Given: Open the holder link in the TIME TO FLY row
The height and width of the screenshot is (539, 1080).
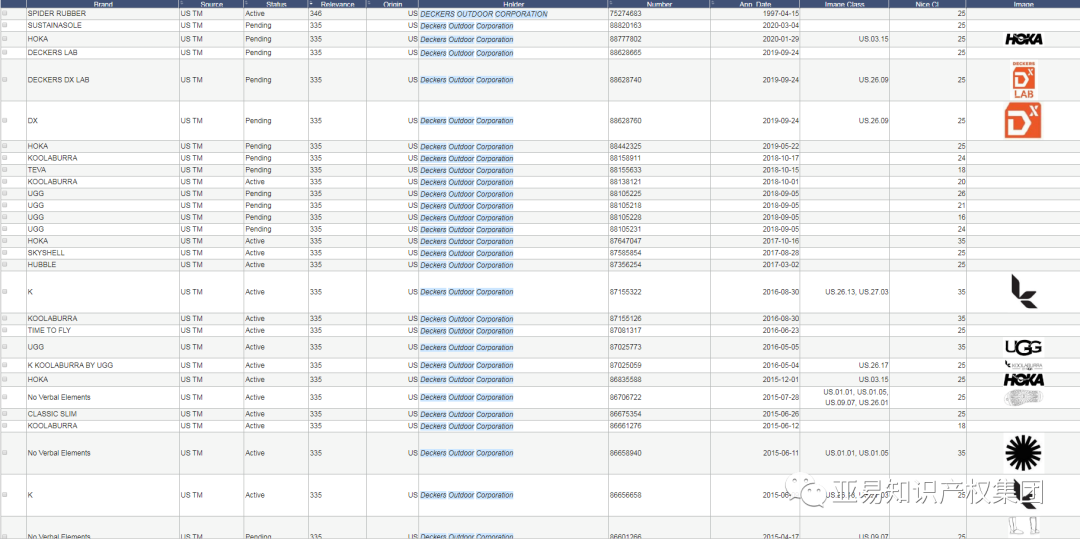Looking at the screenshot, I should (467, 331).
